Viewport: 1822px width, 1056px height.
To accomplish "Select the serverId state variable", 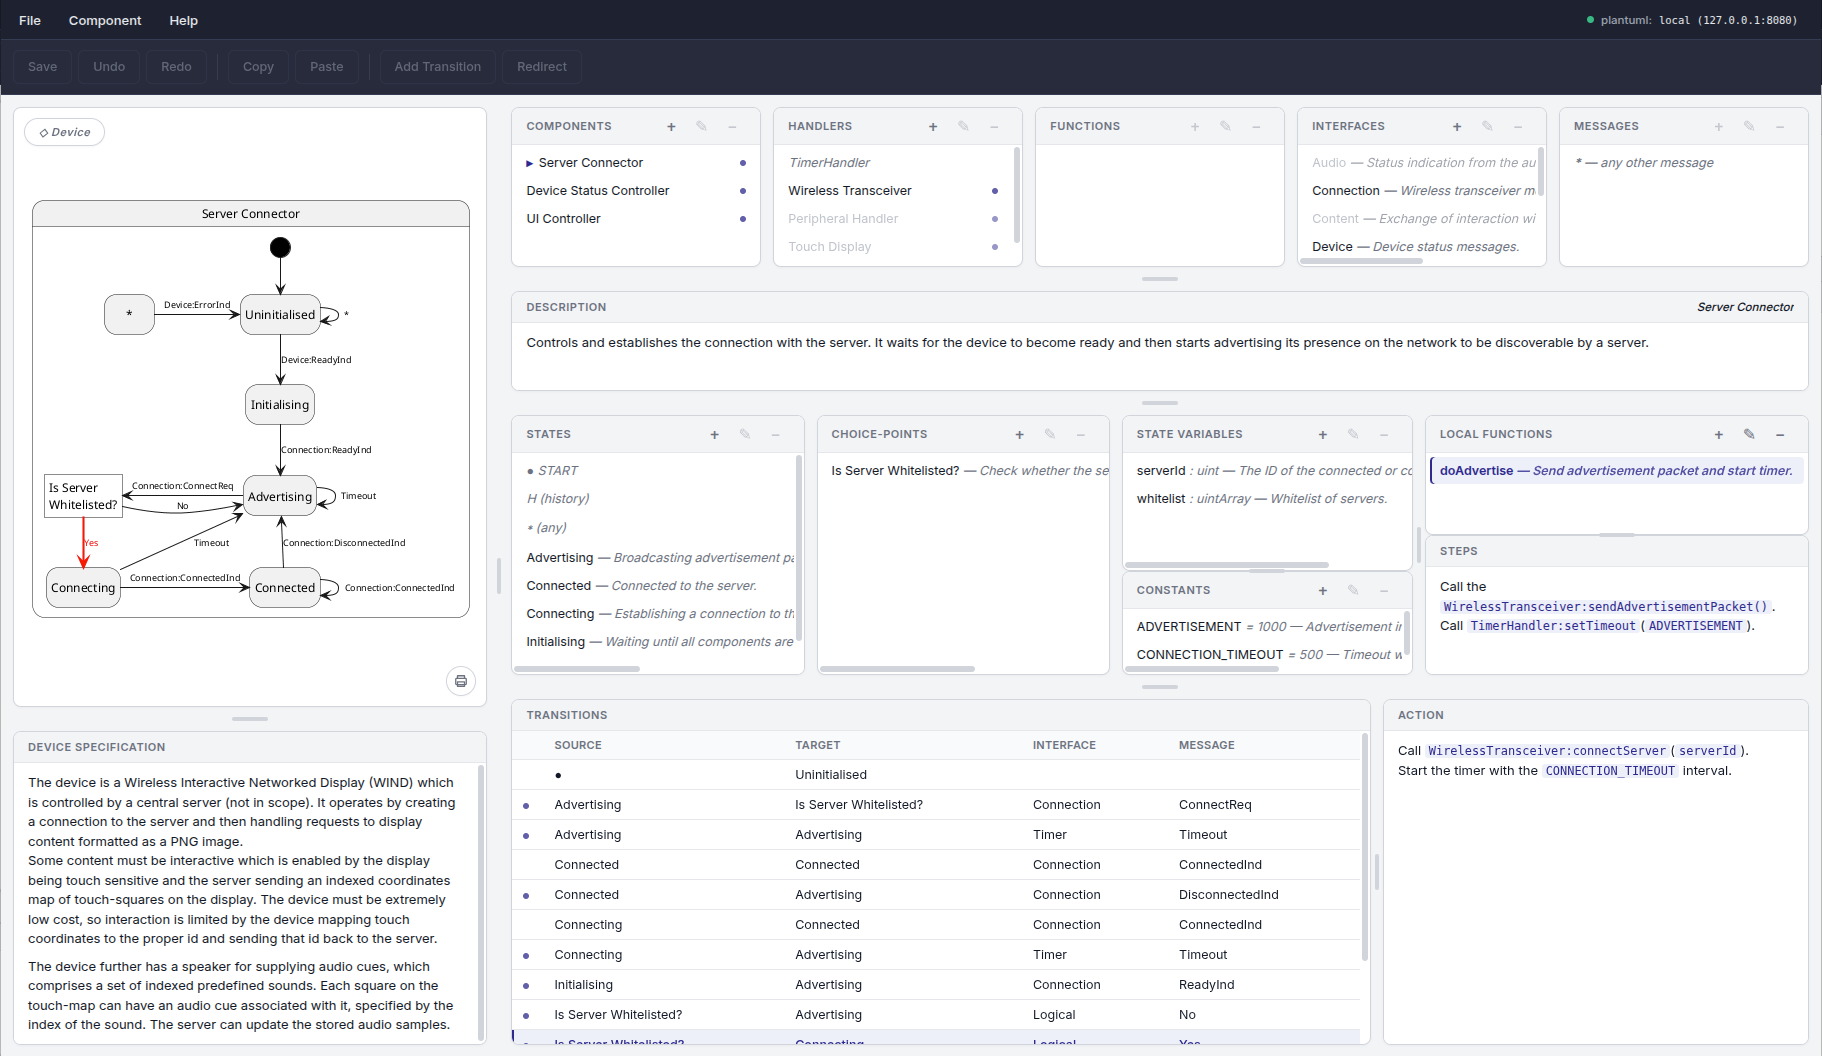I will 1268,471.
